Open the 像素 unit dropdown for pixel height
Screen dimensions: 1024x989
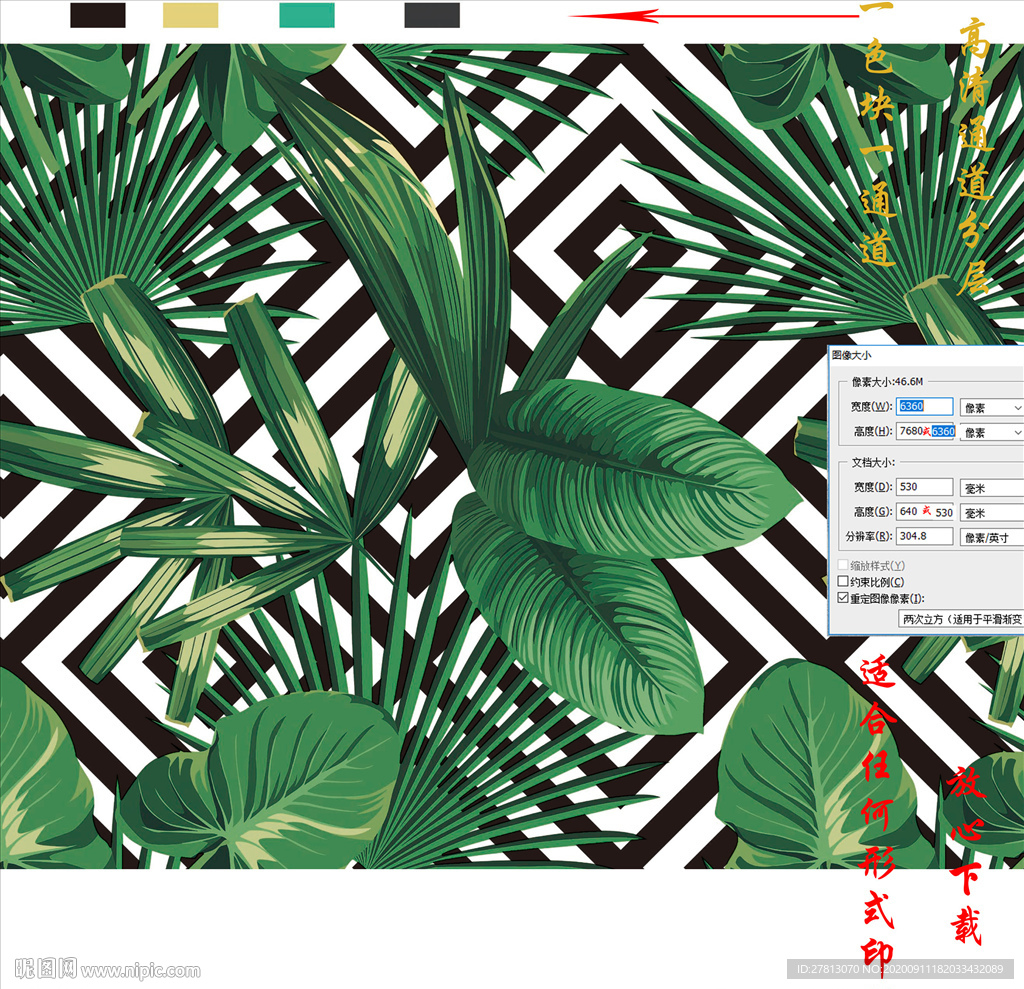tap(991, 432)
